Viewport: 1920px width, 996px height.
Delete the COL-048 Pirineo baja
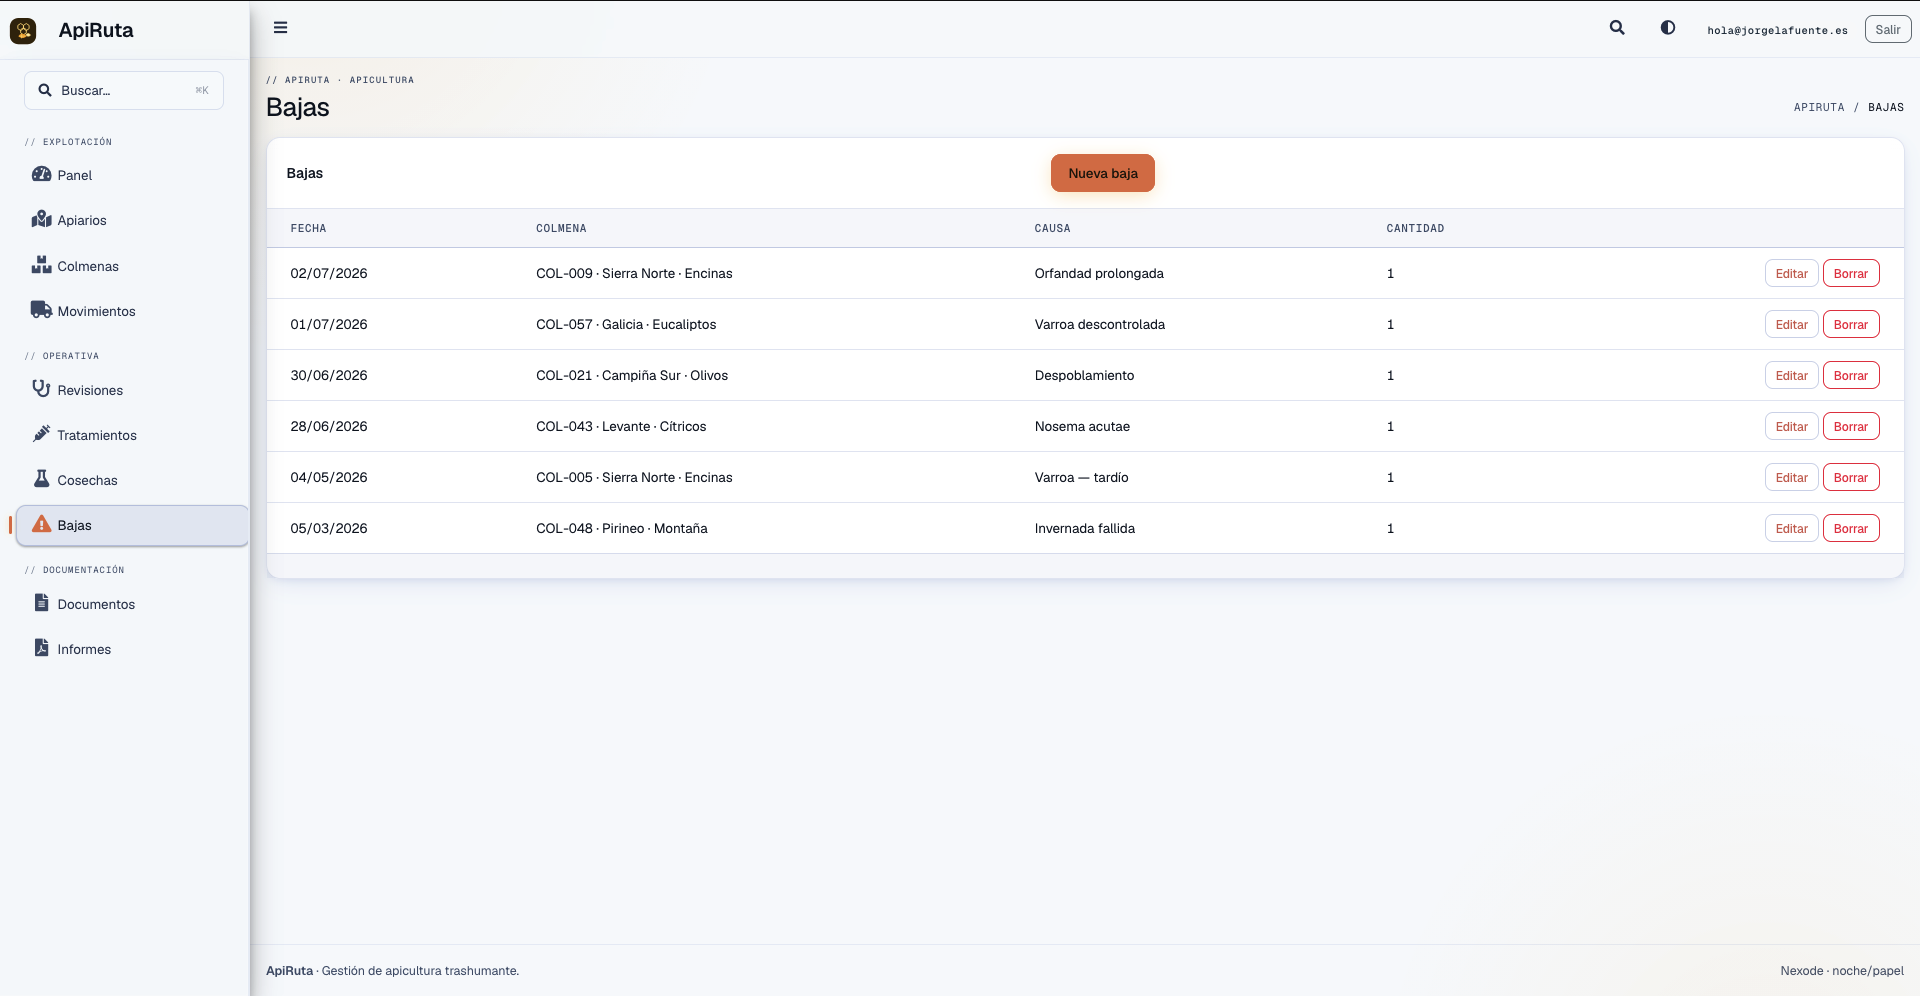tap(1850, 528)
